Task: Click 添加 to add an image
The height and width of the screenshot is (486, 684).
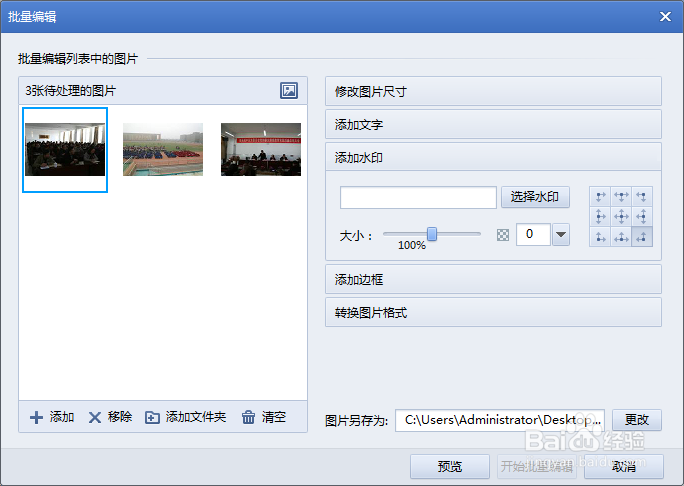Action: (52, 417)
